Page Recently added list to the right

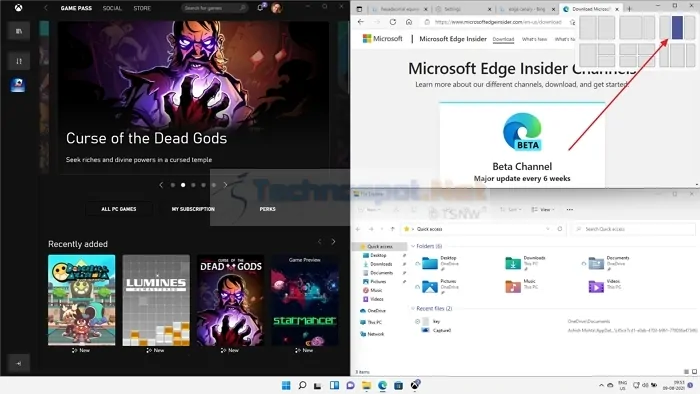point(333,242)
